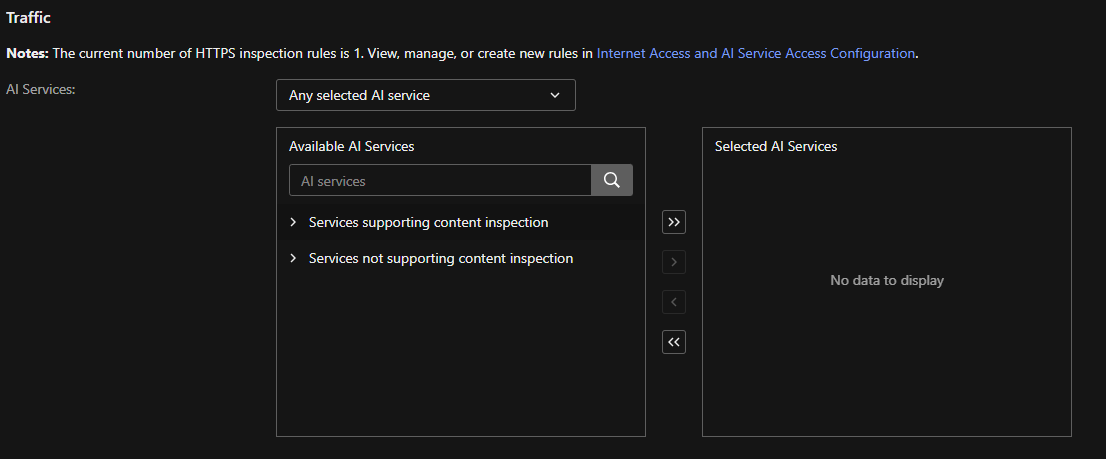Click the magnifying glass search button
Screen dimensions: 1106x459
coord(612,180)
